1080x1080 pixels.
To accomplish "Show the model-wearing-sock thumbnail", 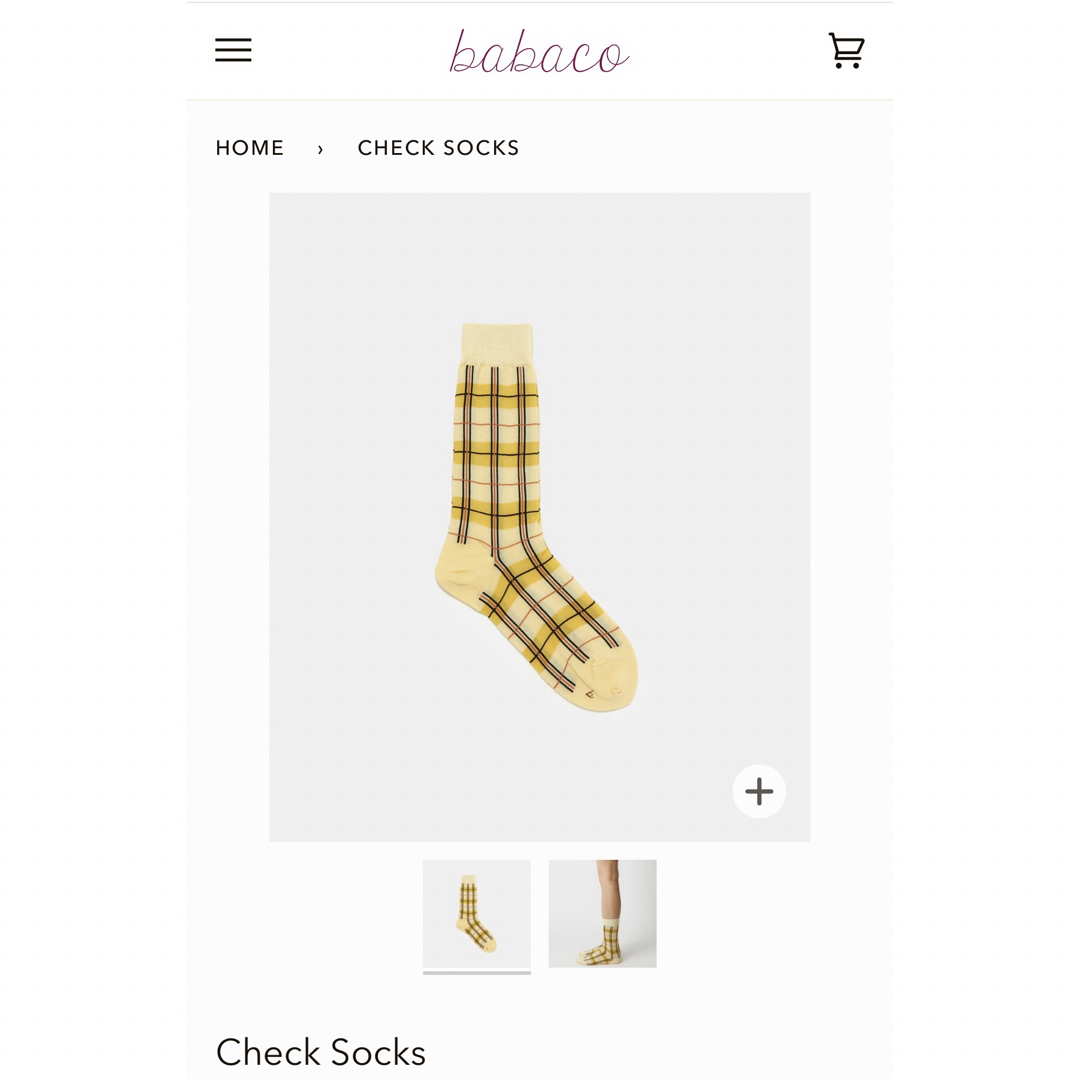I will click(603, 913).
